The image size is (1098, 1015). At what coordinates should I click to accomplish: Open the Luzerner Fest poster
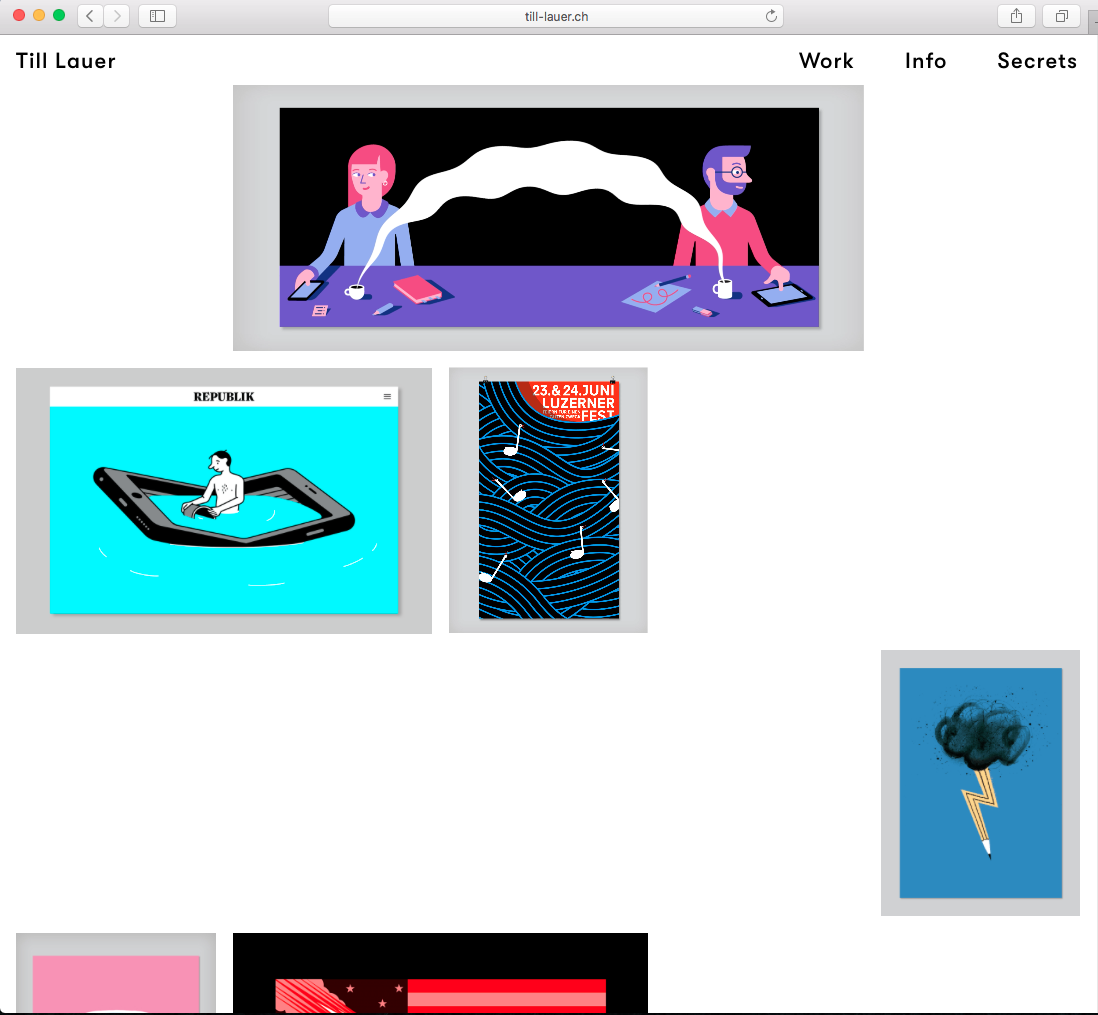[548, 500]
